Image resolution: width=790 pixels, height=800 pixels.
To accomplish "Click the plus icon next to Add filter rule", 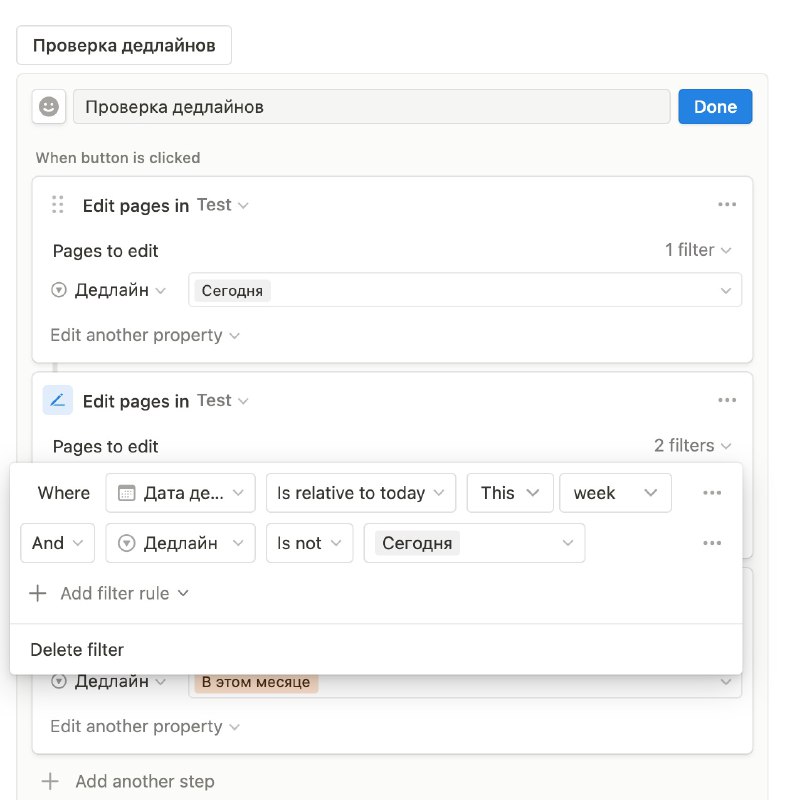I will [x=38, y=593].
